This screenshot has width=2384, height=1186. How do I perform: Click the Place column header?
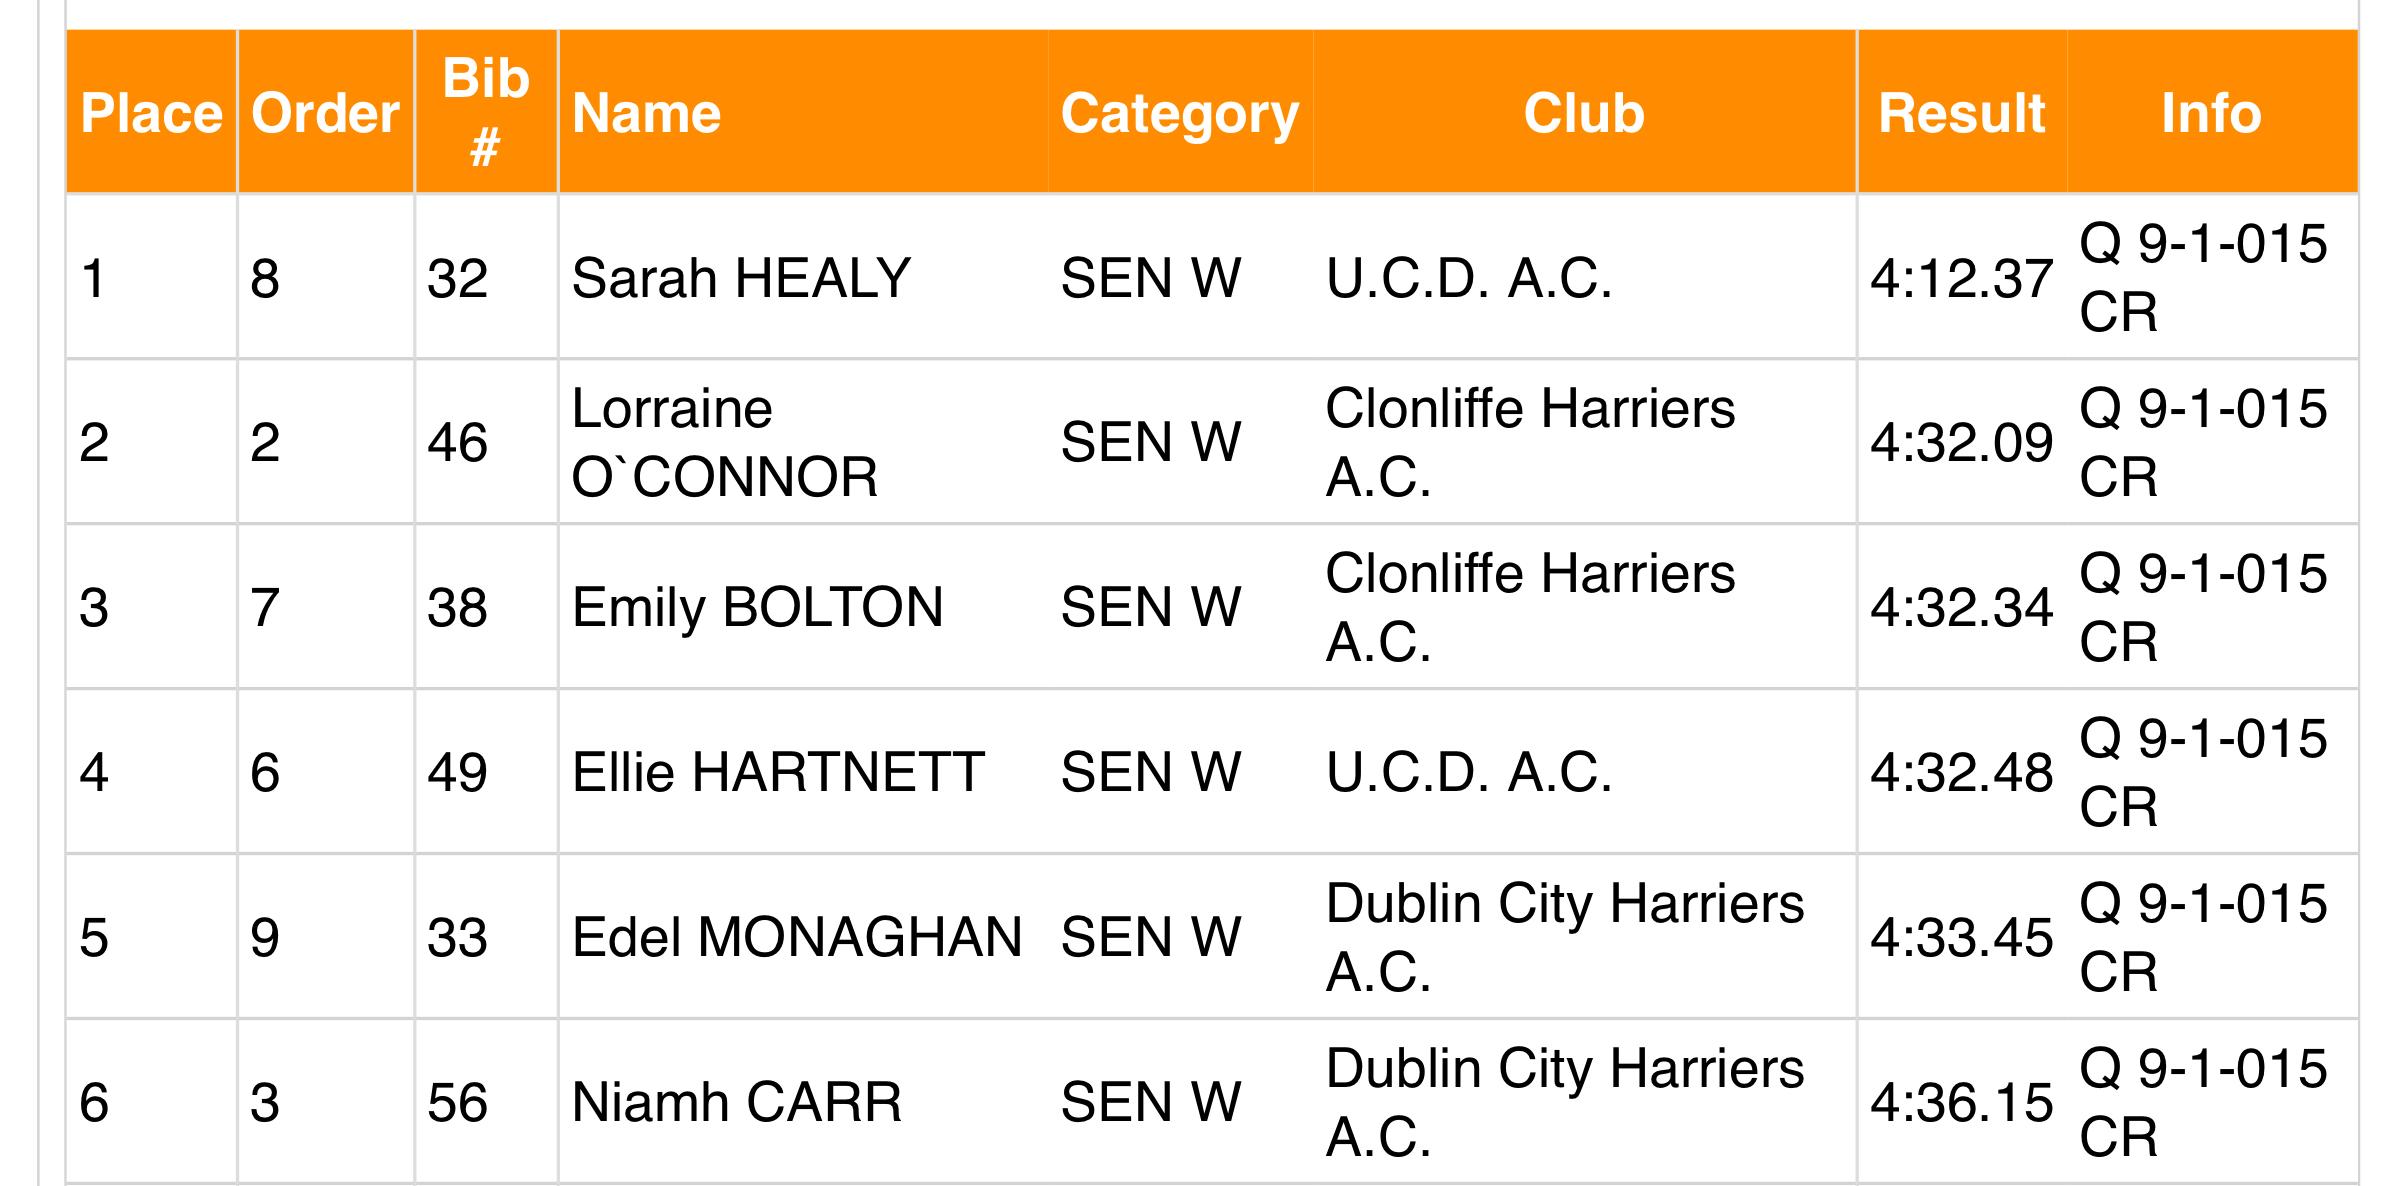[x=151, y=112]
